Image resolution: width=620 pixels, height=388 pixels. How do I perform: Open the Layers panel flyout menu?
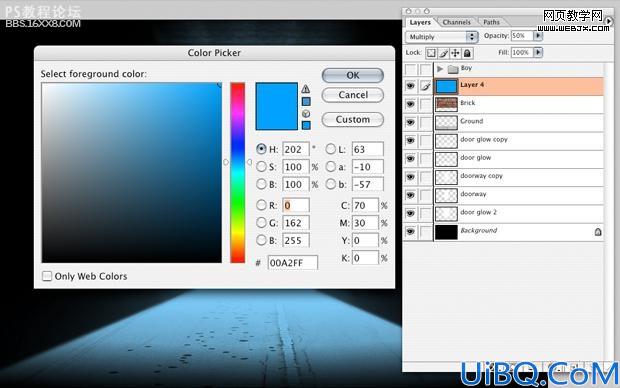pyautogui.click(x=609, y=22)
